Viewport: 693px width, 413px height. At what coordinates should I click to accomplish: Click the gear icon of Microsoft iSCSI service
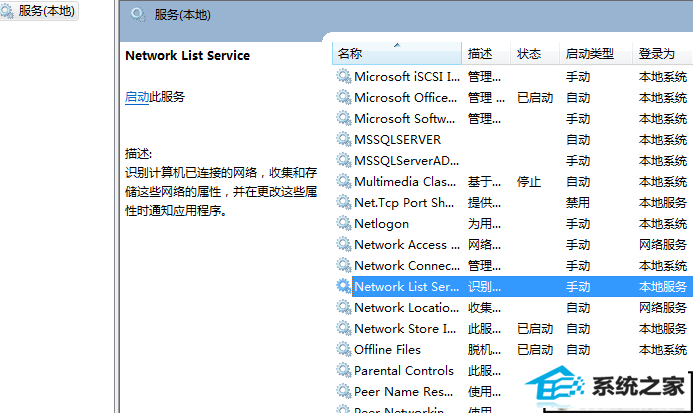click(343, 76)
